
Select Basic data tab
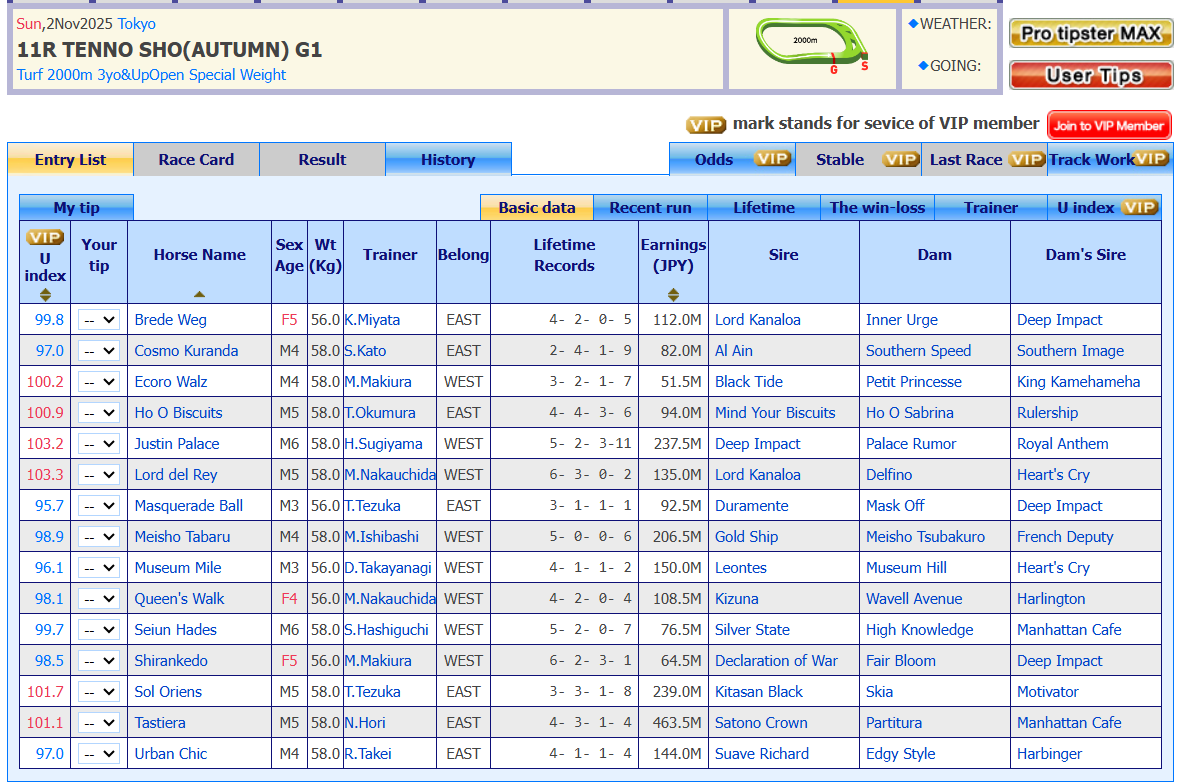(537, 207)
